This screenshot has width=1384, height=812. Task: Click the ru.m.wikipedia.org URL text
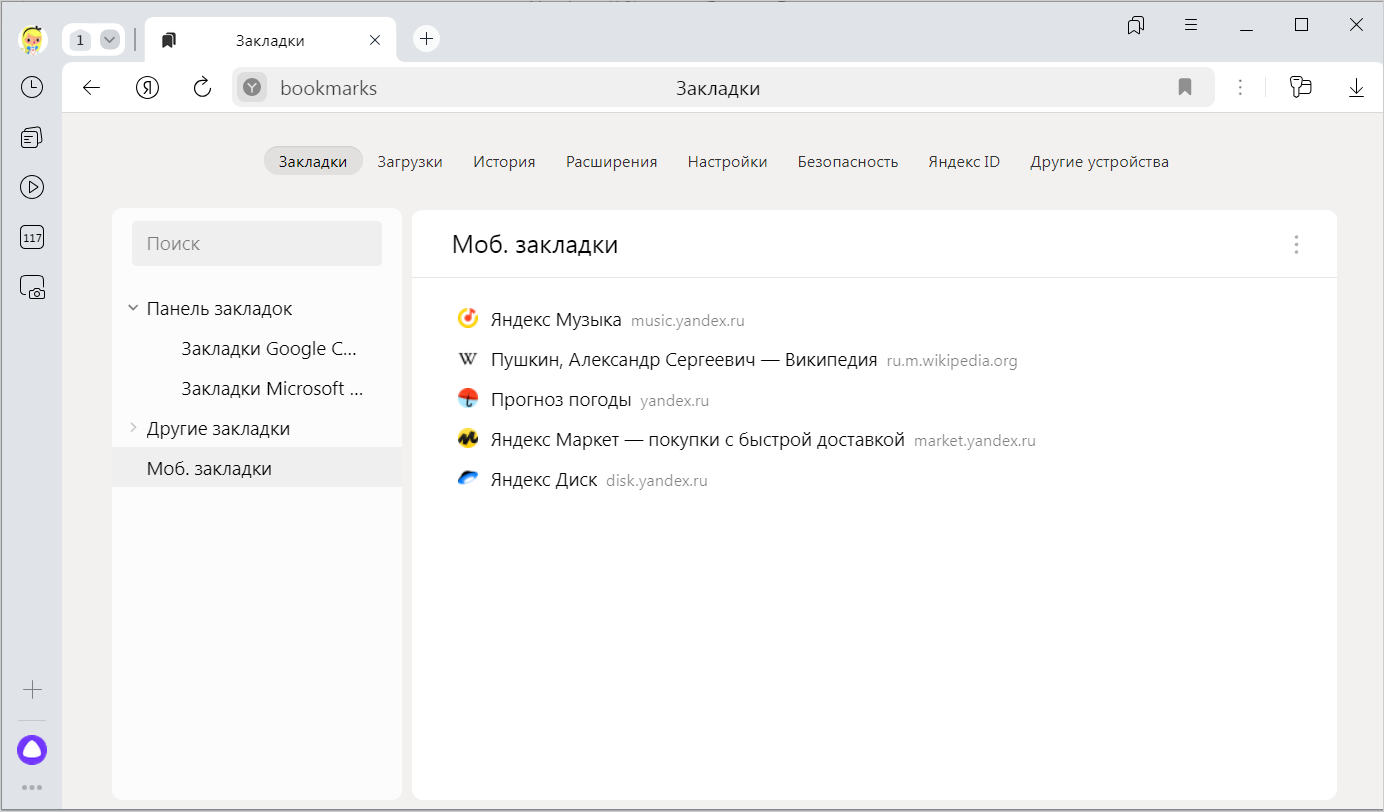coord(952,361)
